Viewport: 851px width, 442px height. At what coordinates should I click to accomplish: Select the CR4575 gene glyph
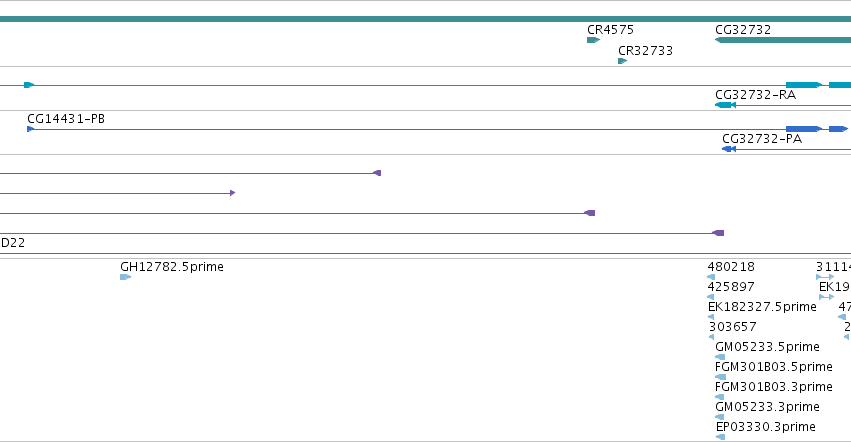point(593,40)
